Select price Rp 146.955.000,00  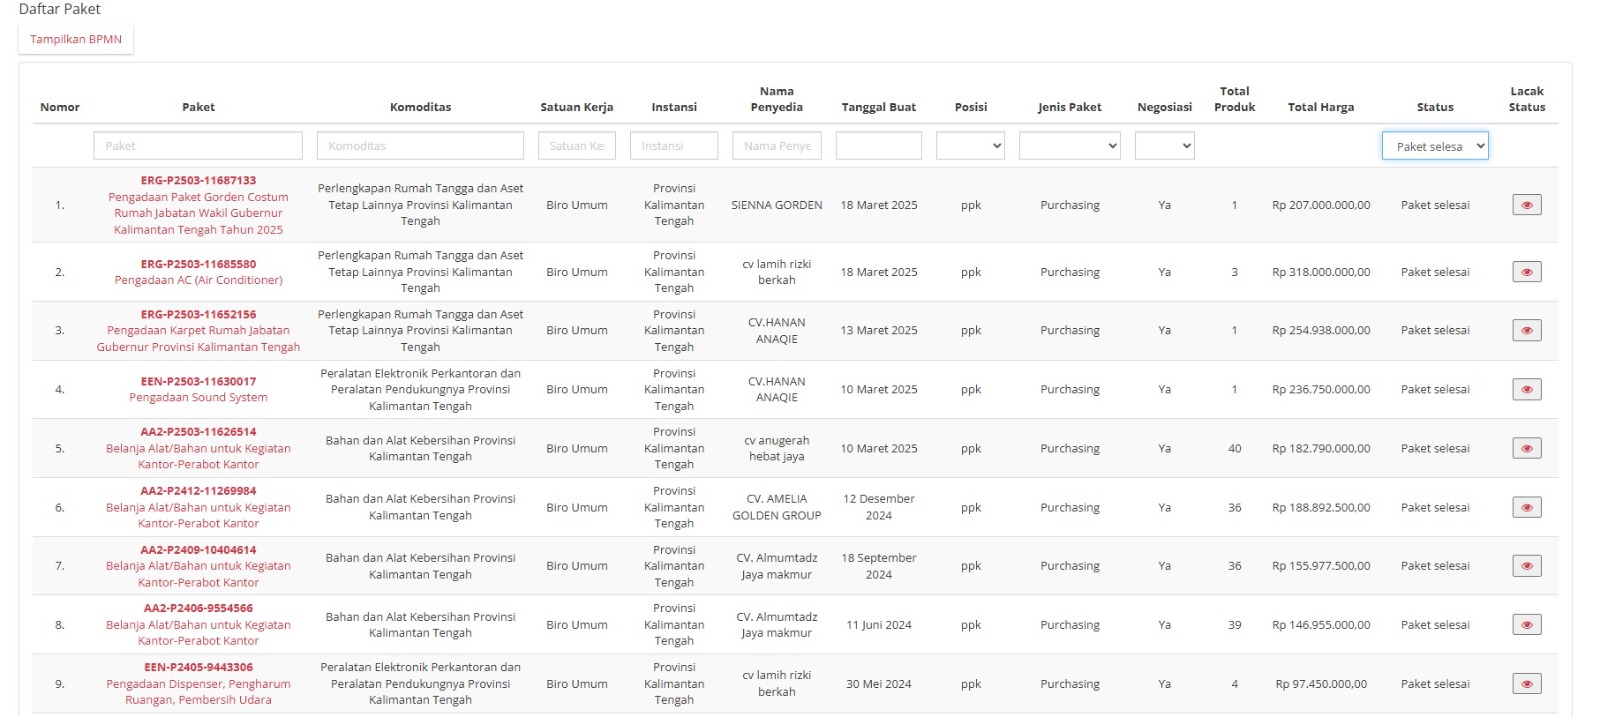[x=1321, y=625]
